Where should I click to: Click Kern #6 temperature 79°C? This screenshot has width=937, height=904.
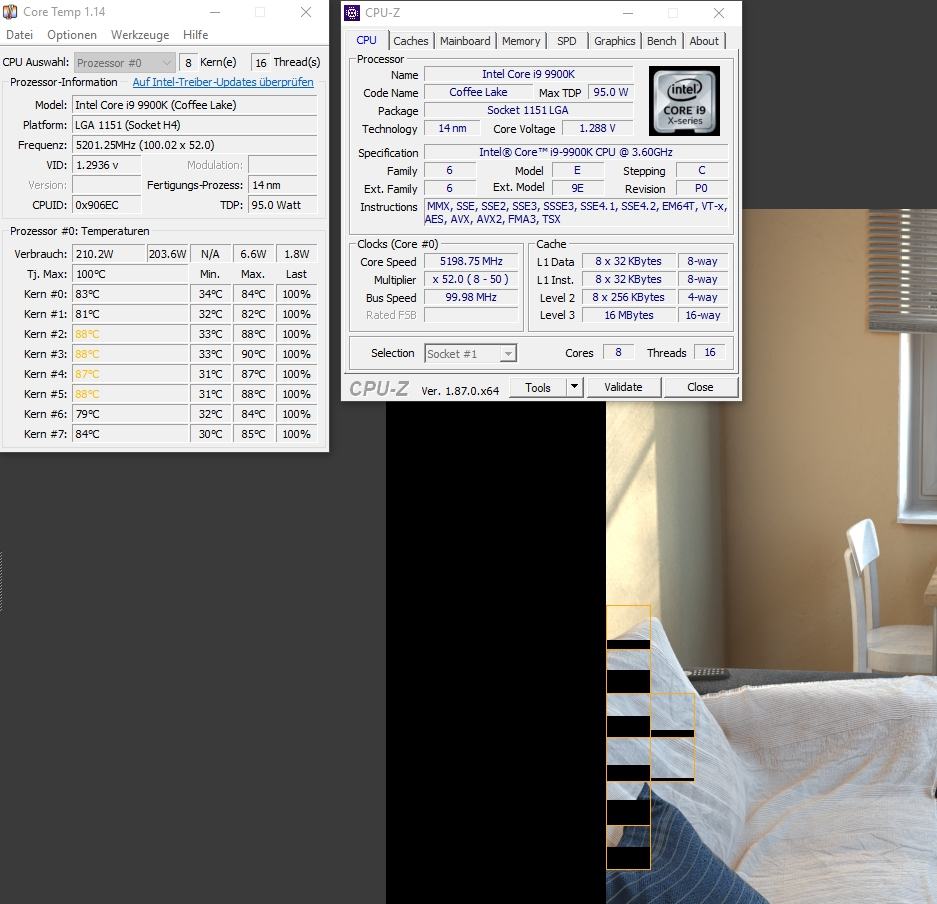[x=130, y=414]
